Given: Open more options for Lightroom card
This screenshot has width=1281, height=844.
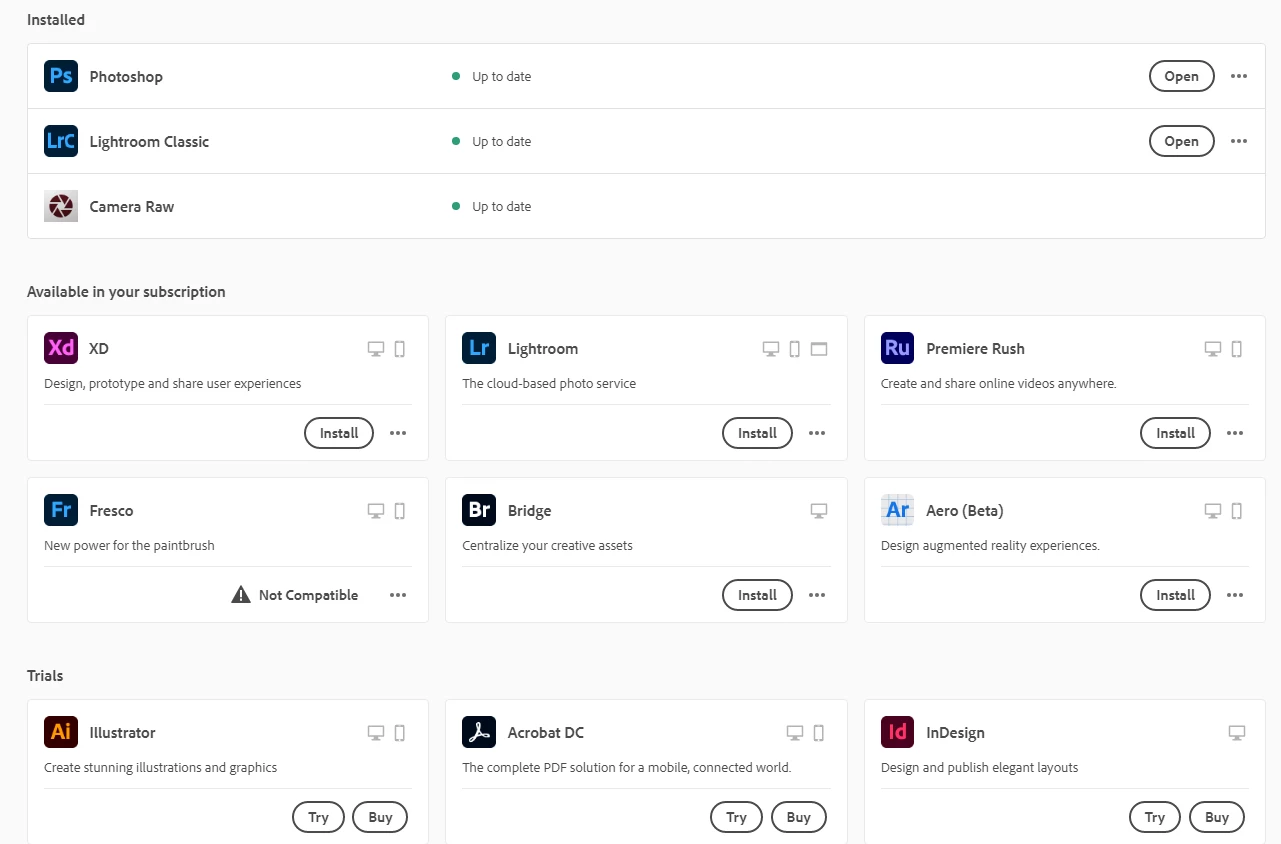Looking at the screenshot, I should 817,433.
